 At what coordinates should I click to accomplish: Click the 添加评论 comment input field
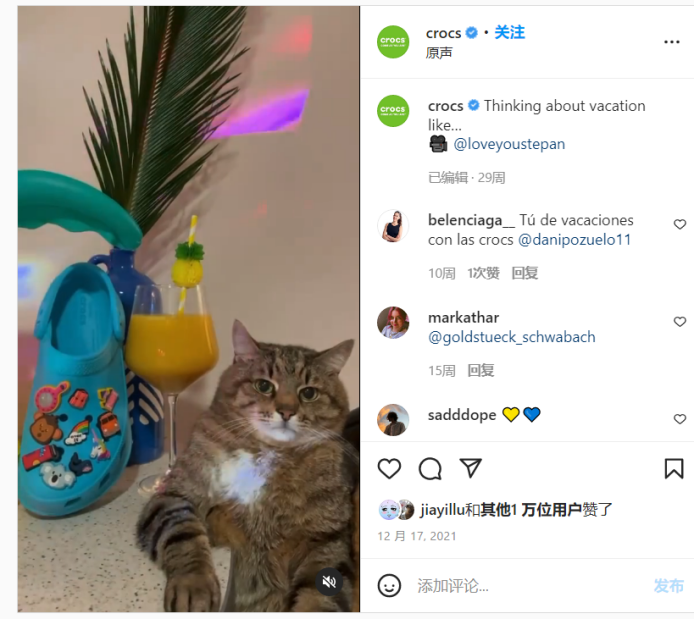527,586
